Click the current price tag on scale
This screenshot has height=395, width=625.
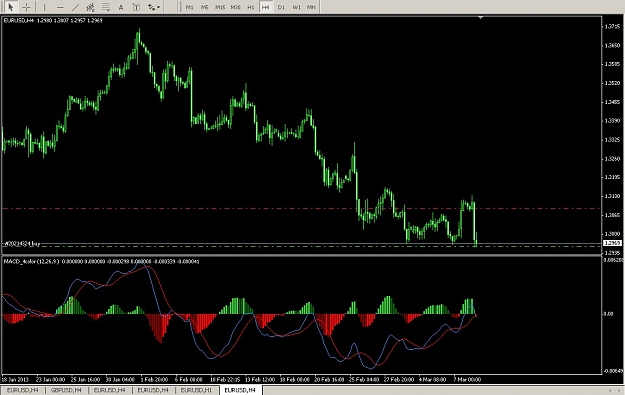pyautogui.click(x=612, y=243)
